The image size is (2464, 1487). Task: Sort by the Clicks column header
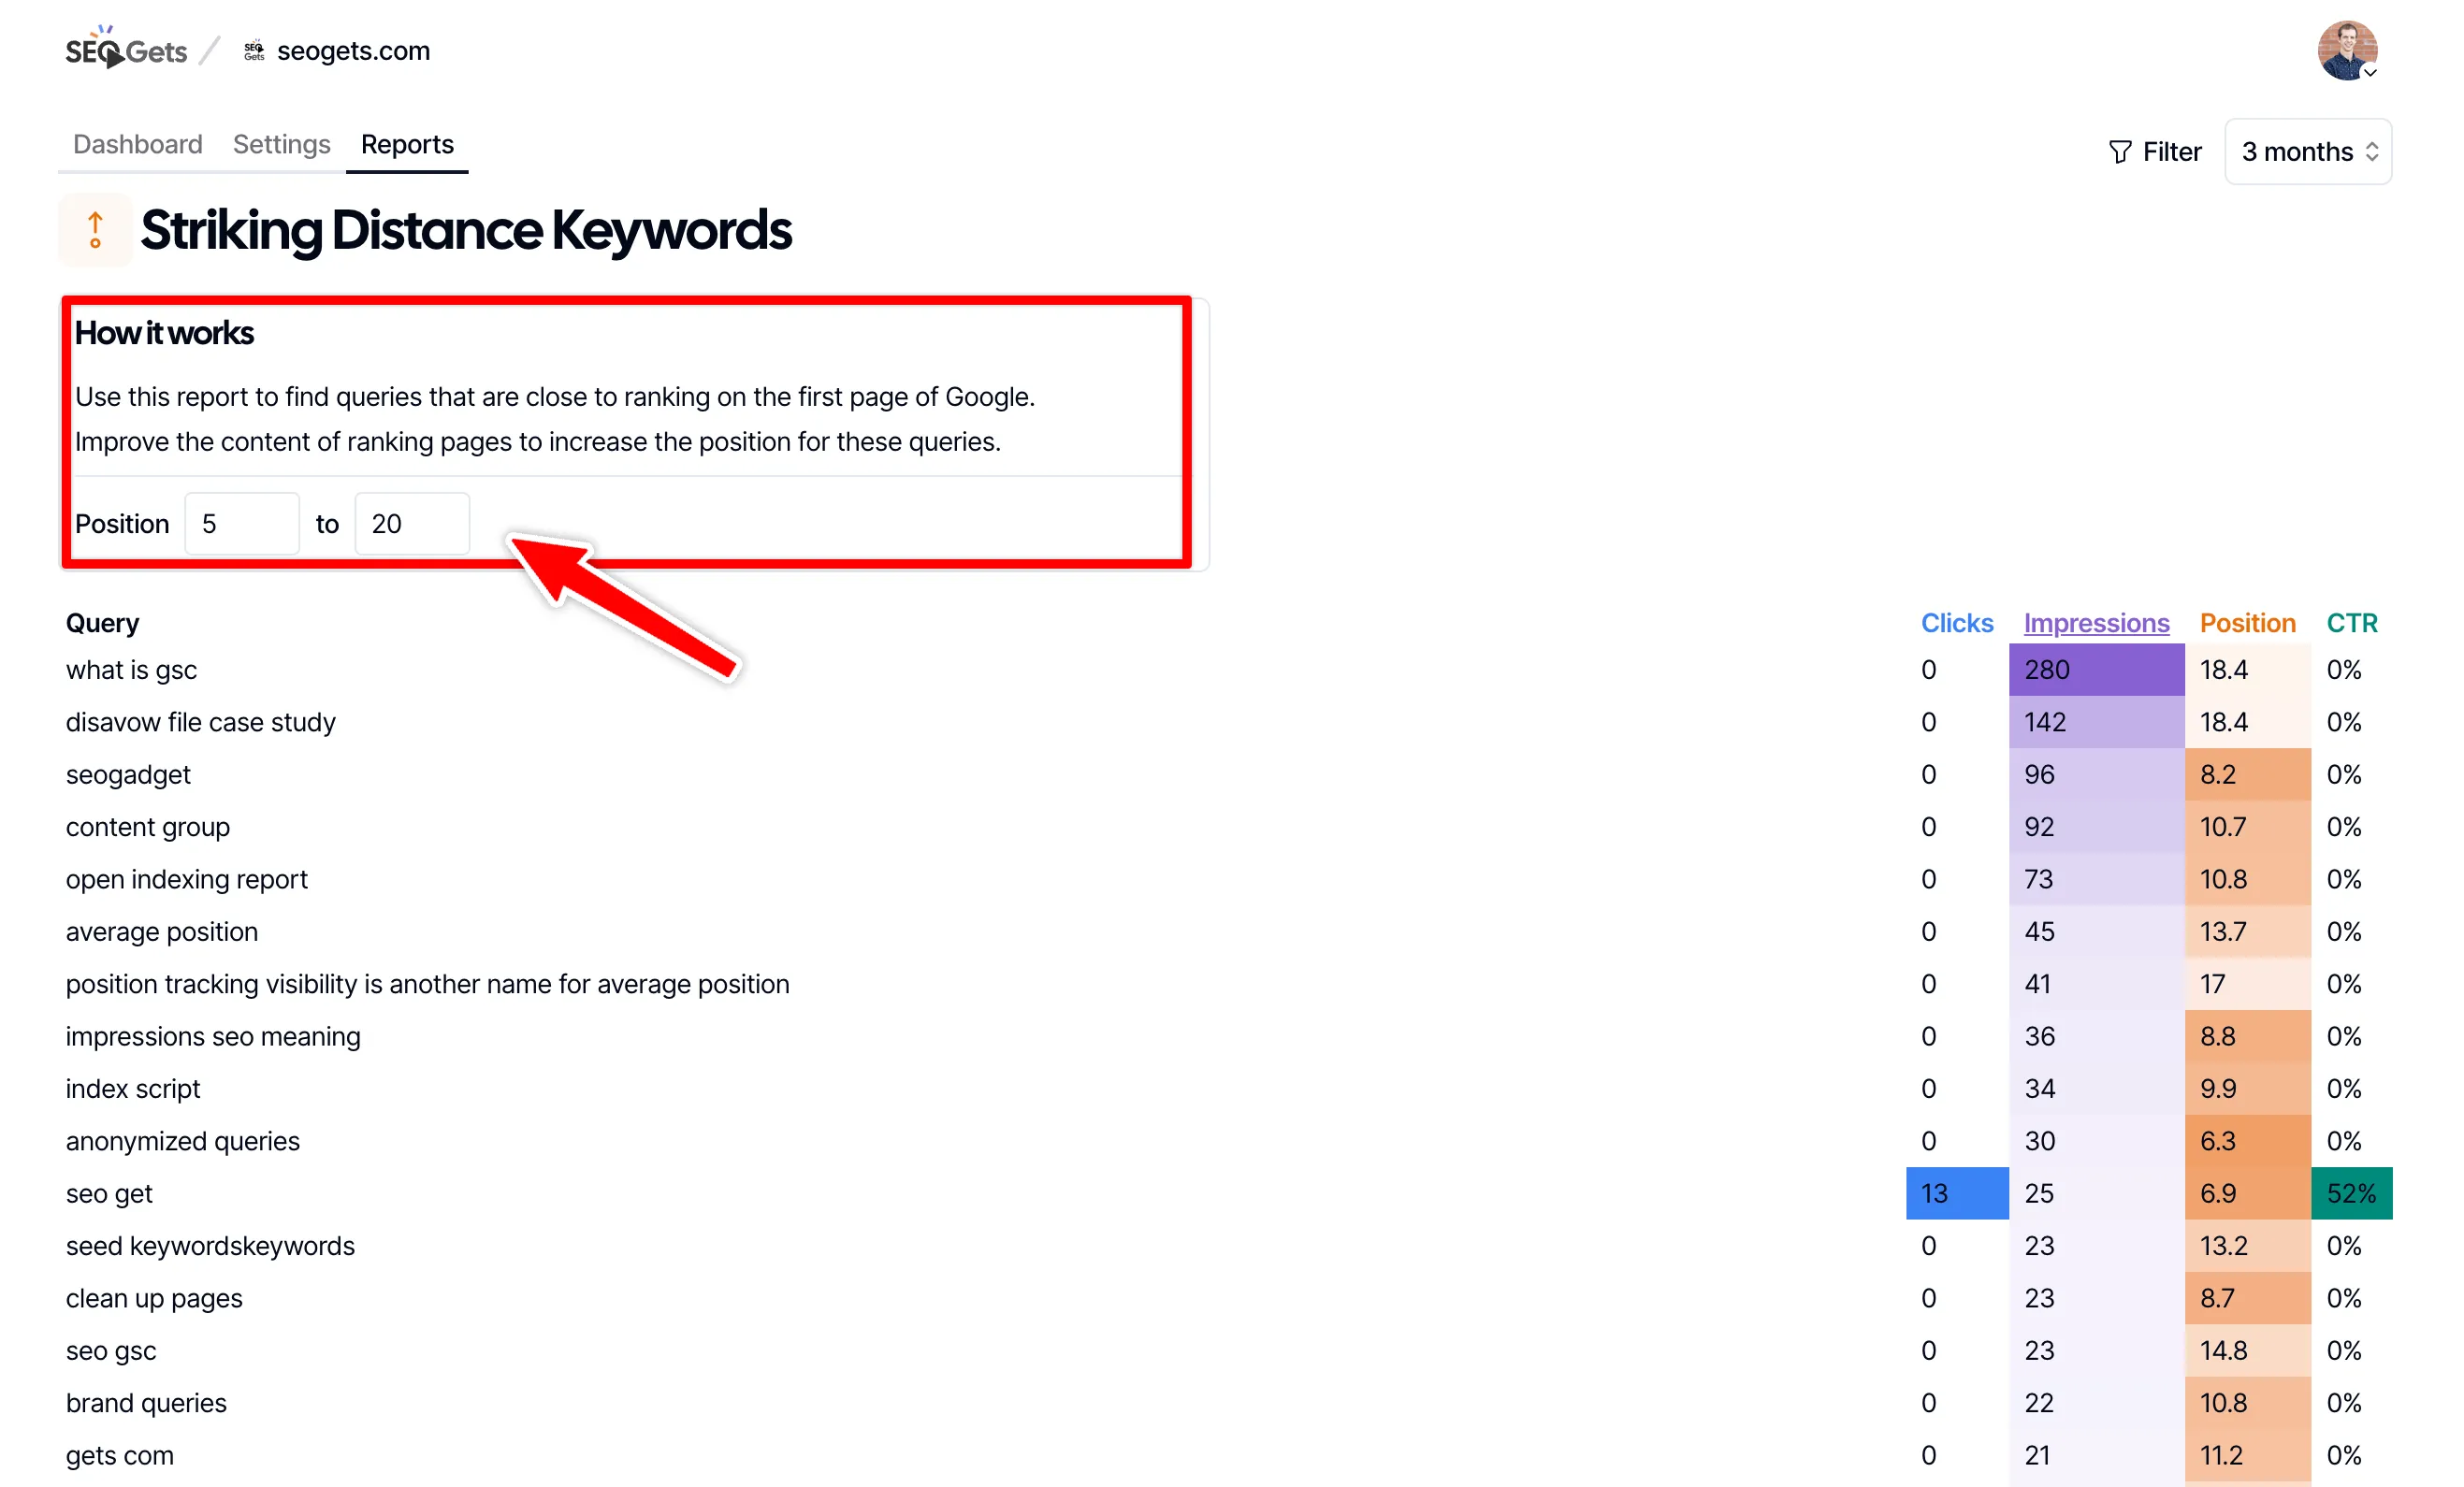pyautogui.click(x=1956, y=623)
